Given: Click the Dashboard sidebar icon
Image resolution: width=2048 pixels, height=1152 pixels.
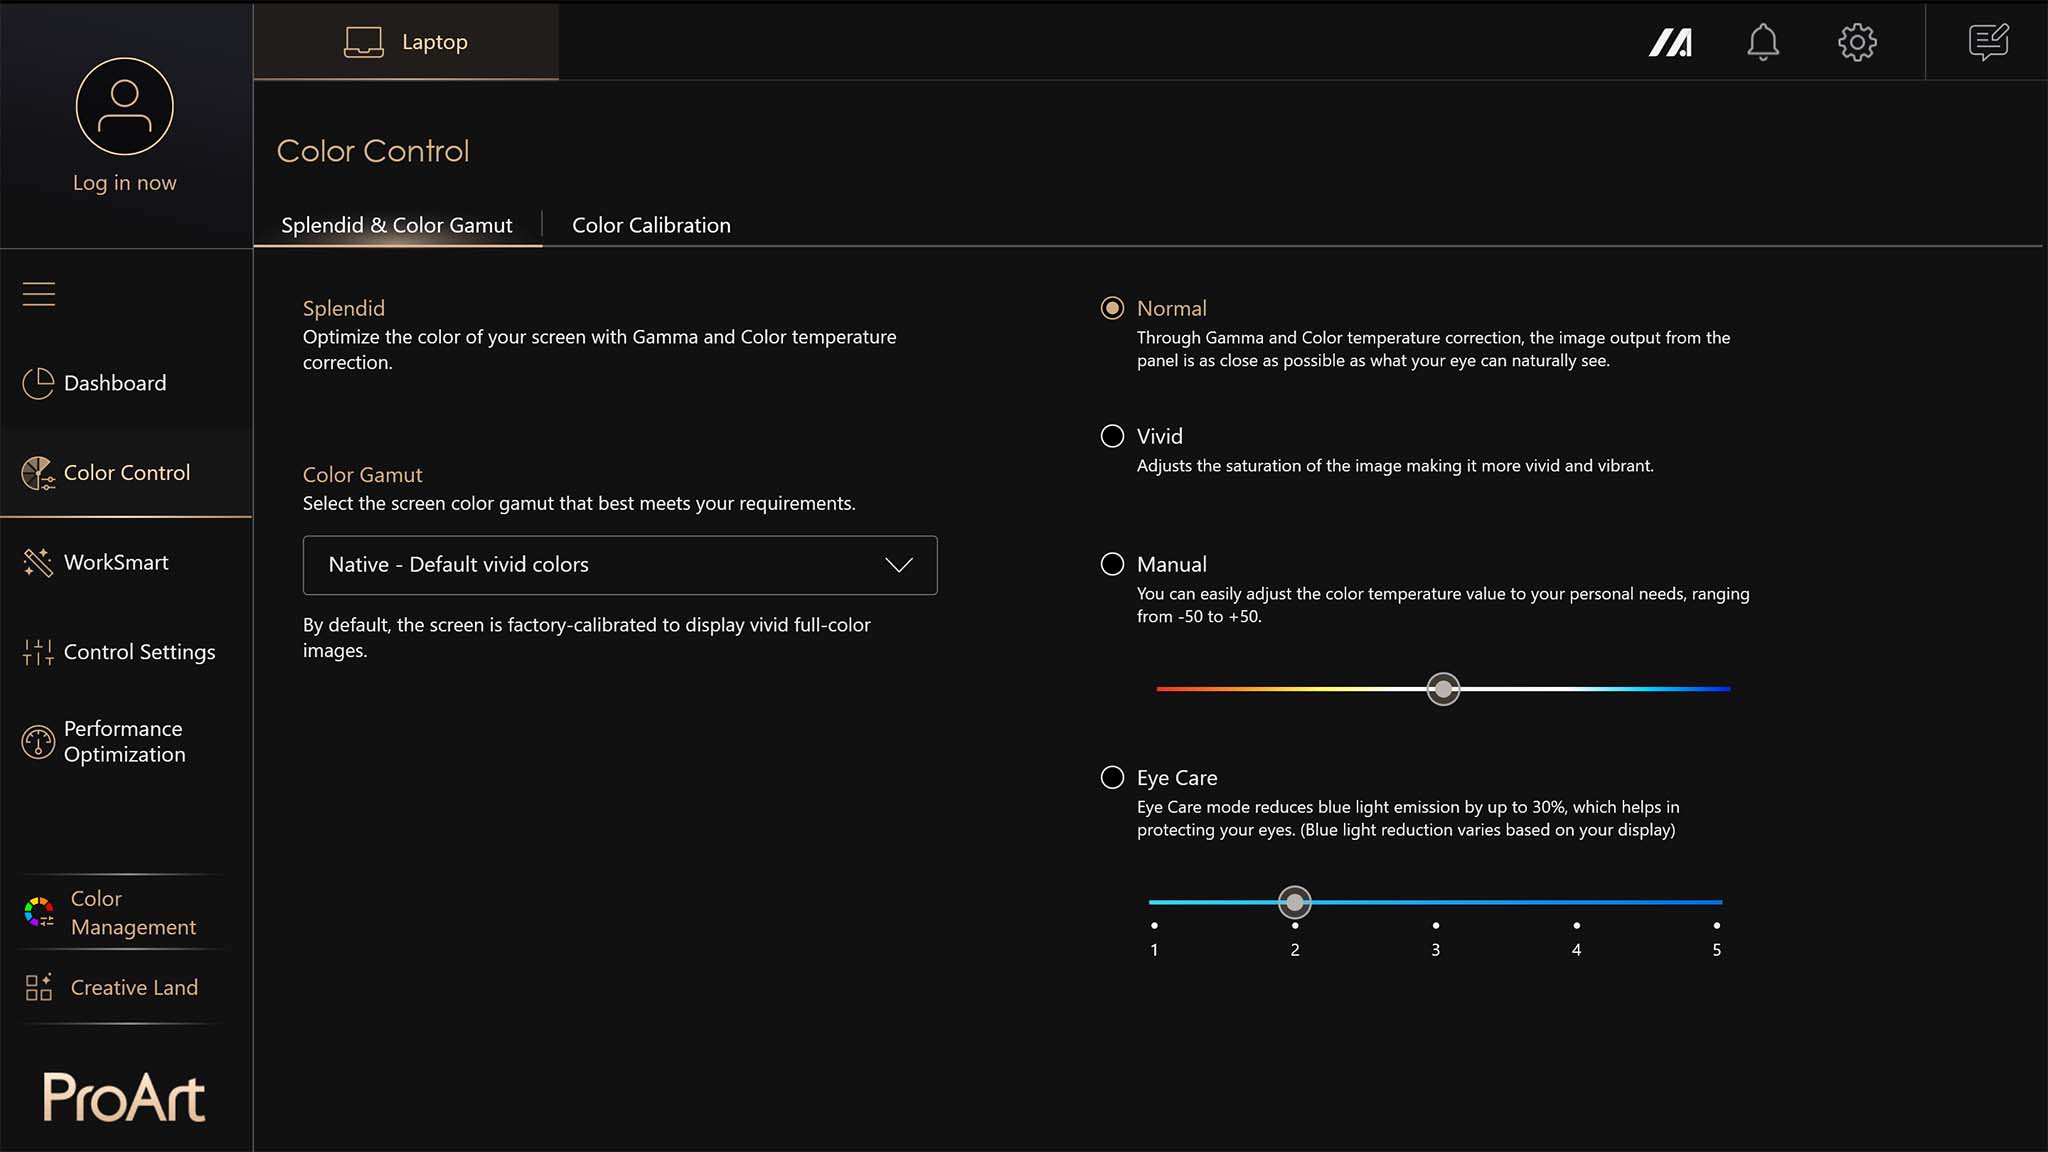Looking at the screenshot, I should point(37,383).
